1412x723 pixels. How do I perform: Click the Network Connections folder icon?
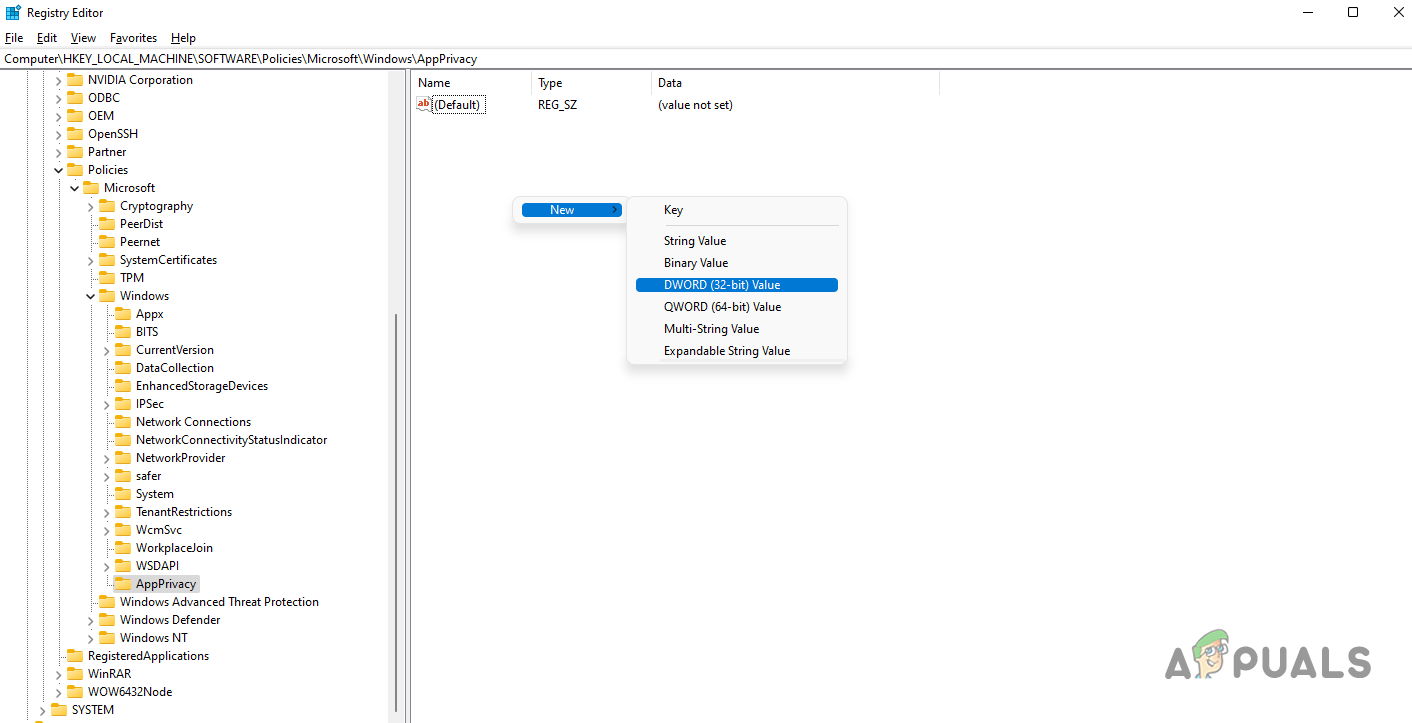tap(123, 422)
